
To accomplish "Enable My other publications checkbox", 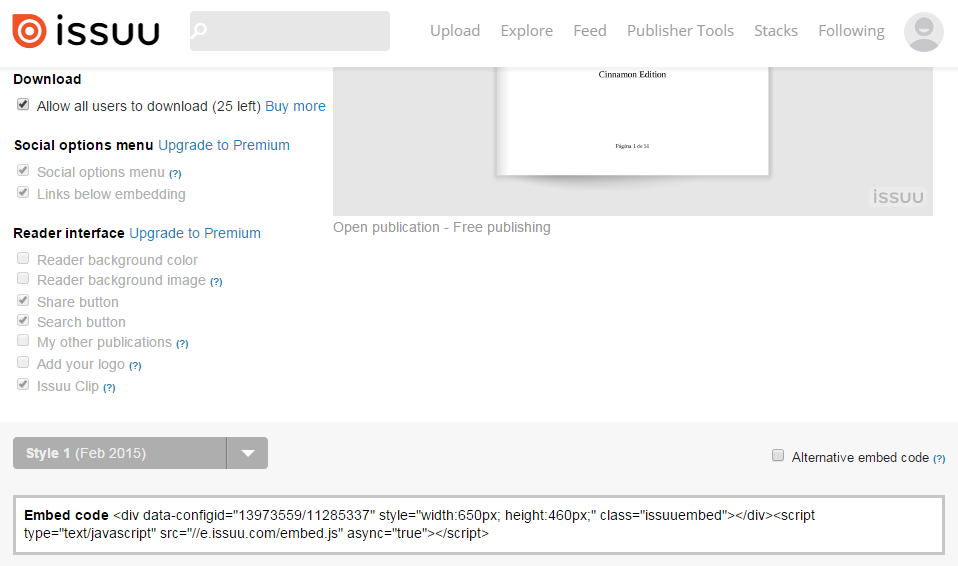I will point(23,340).
